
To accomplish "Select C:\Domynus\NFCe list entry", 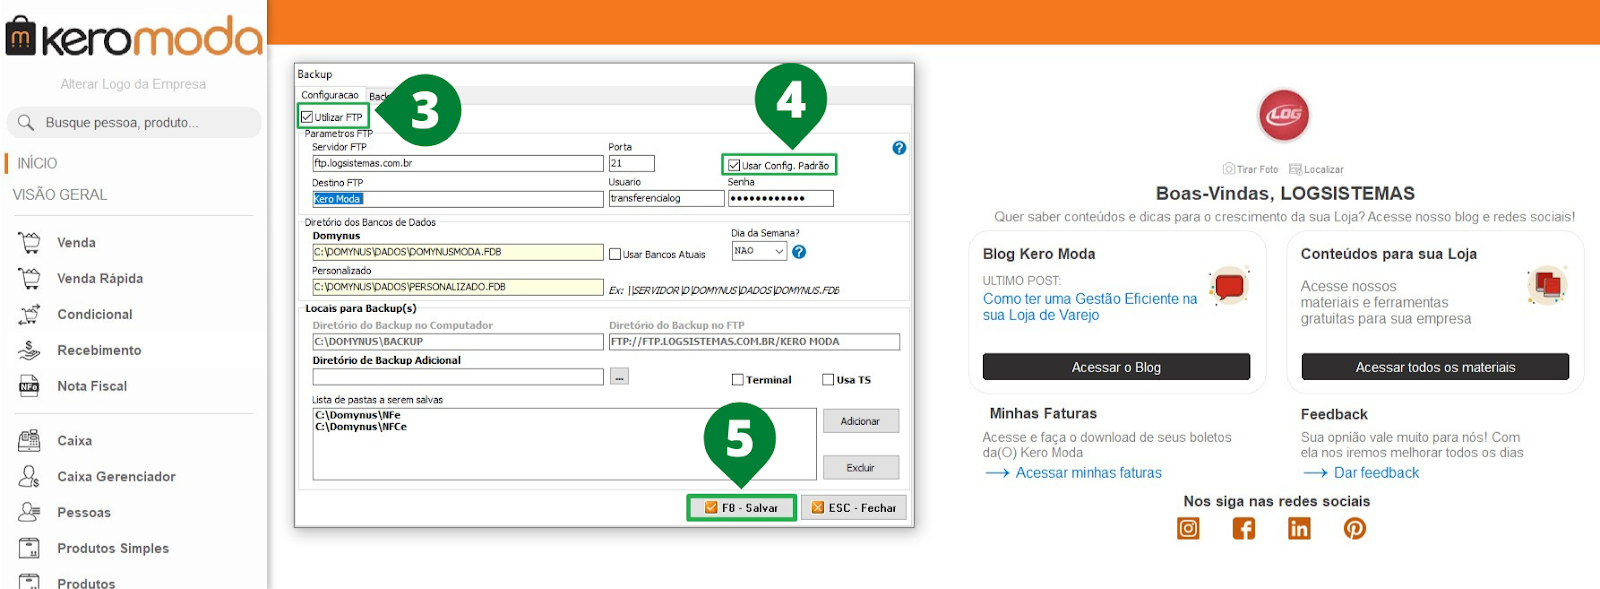I will click(361, 427).
